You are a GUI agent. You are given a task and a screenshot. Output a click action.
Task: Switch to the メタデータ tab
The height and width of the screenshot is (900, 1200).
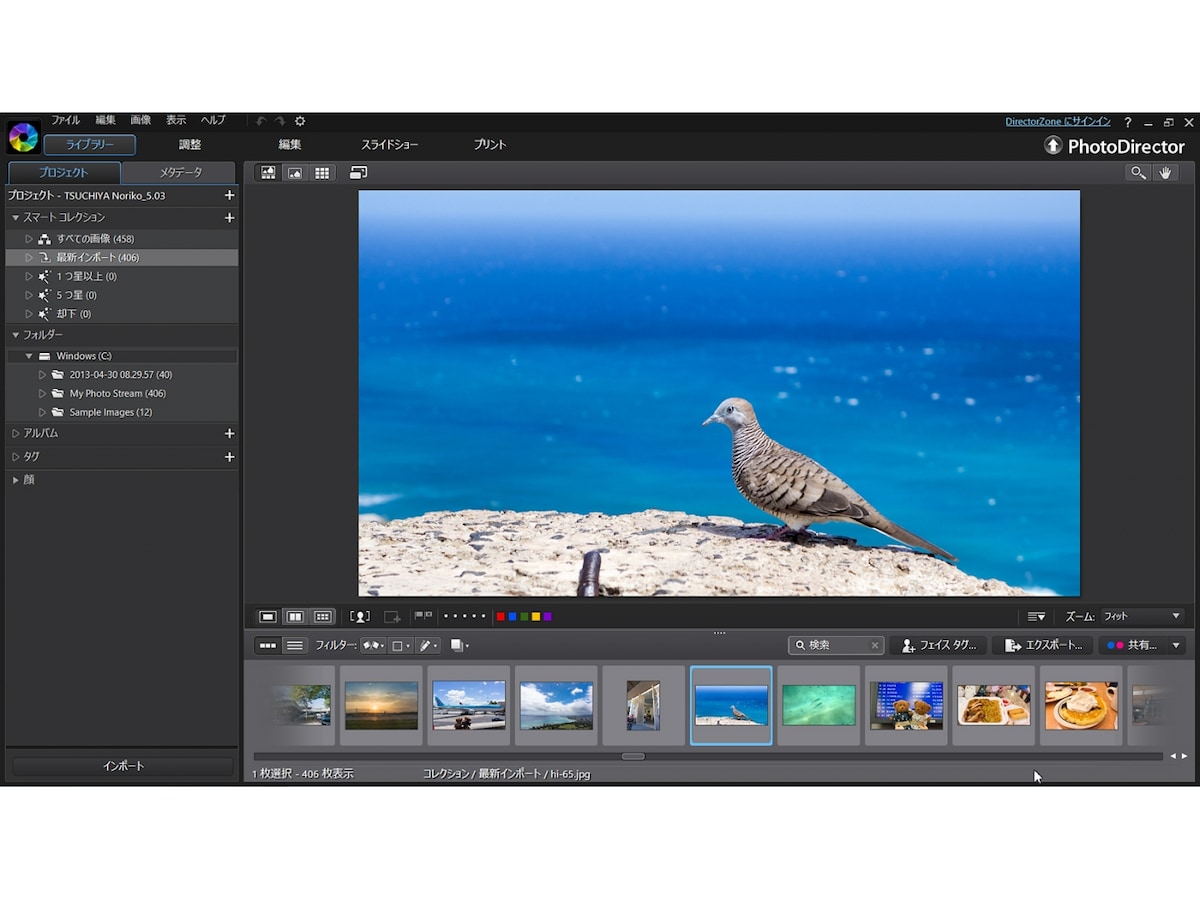180,173
